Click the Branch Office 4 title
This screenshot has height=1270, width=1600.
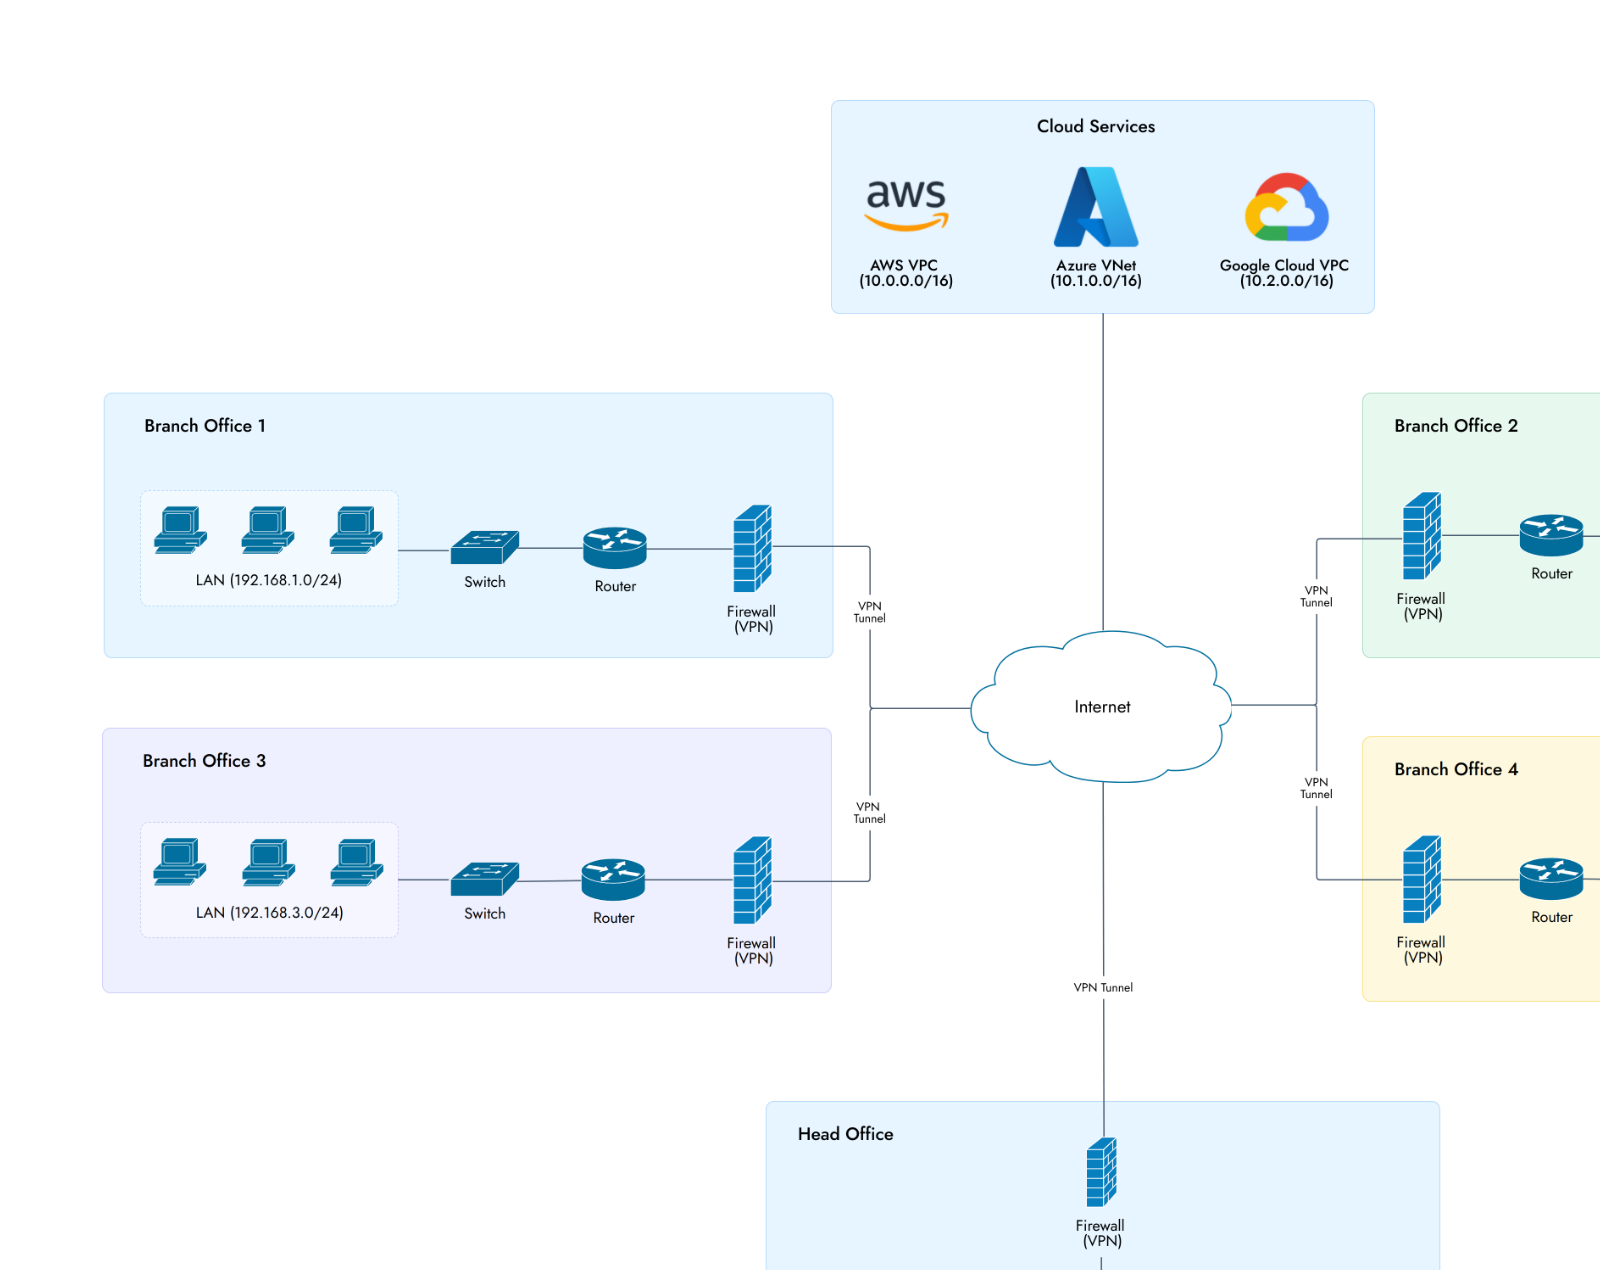(1456, 769)
